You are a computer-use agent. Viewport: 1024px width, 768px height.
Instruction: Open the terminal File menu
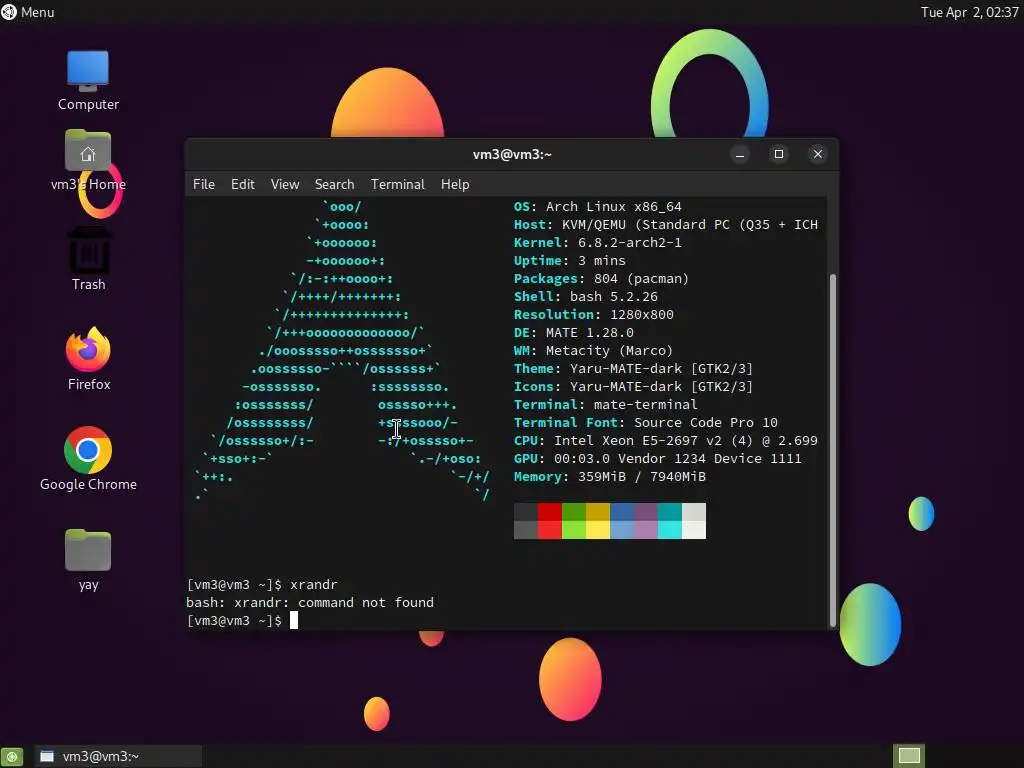click(x=204, y=184)
